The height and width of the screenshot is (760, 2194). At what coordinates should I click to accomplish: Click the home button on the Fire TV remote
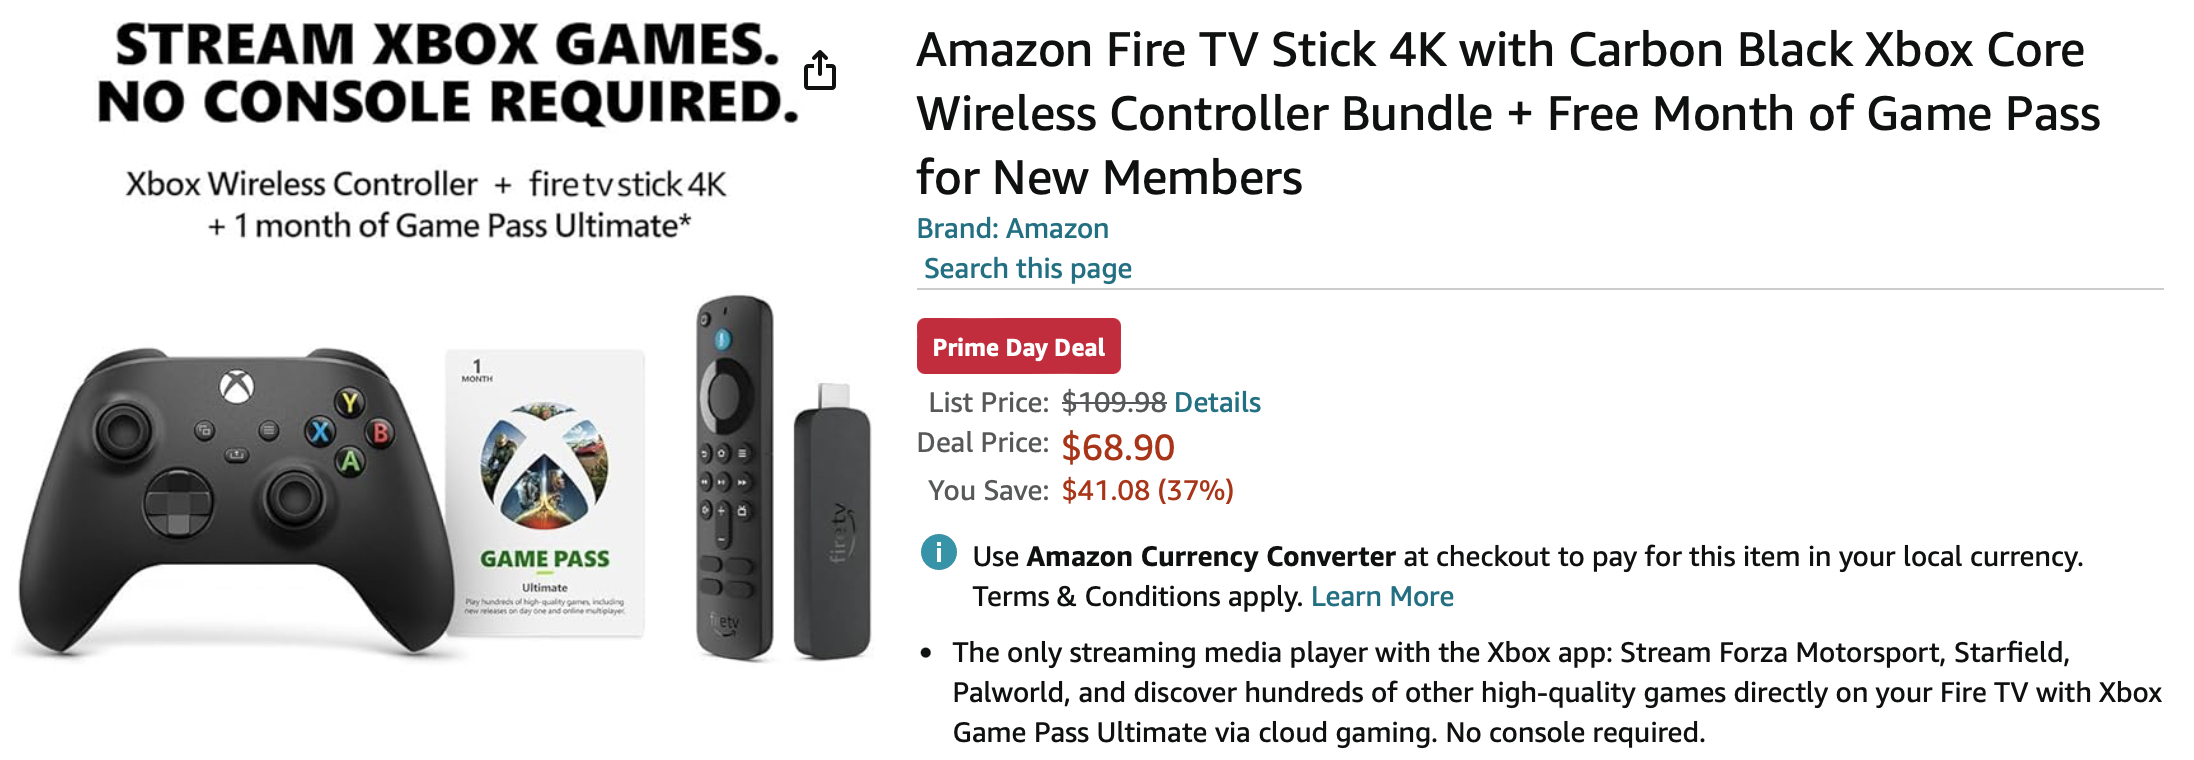tap(722, 452)
